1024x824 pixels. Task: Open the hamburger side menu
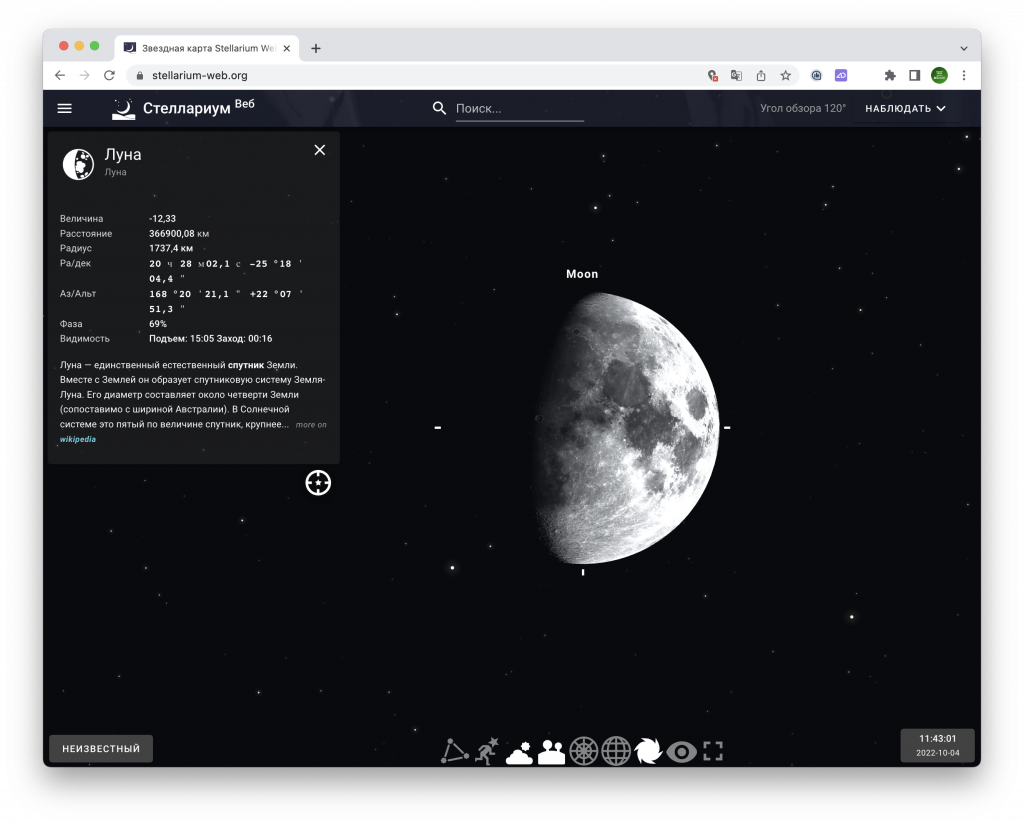[65, 109]
